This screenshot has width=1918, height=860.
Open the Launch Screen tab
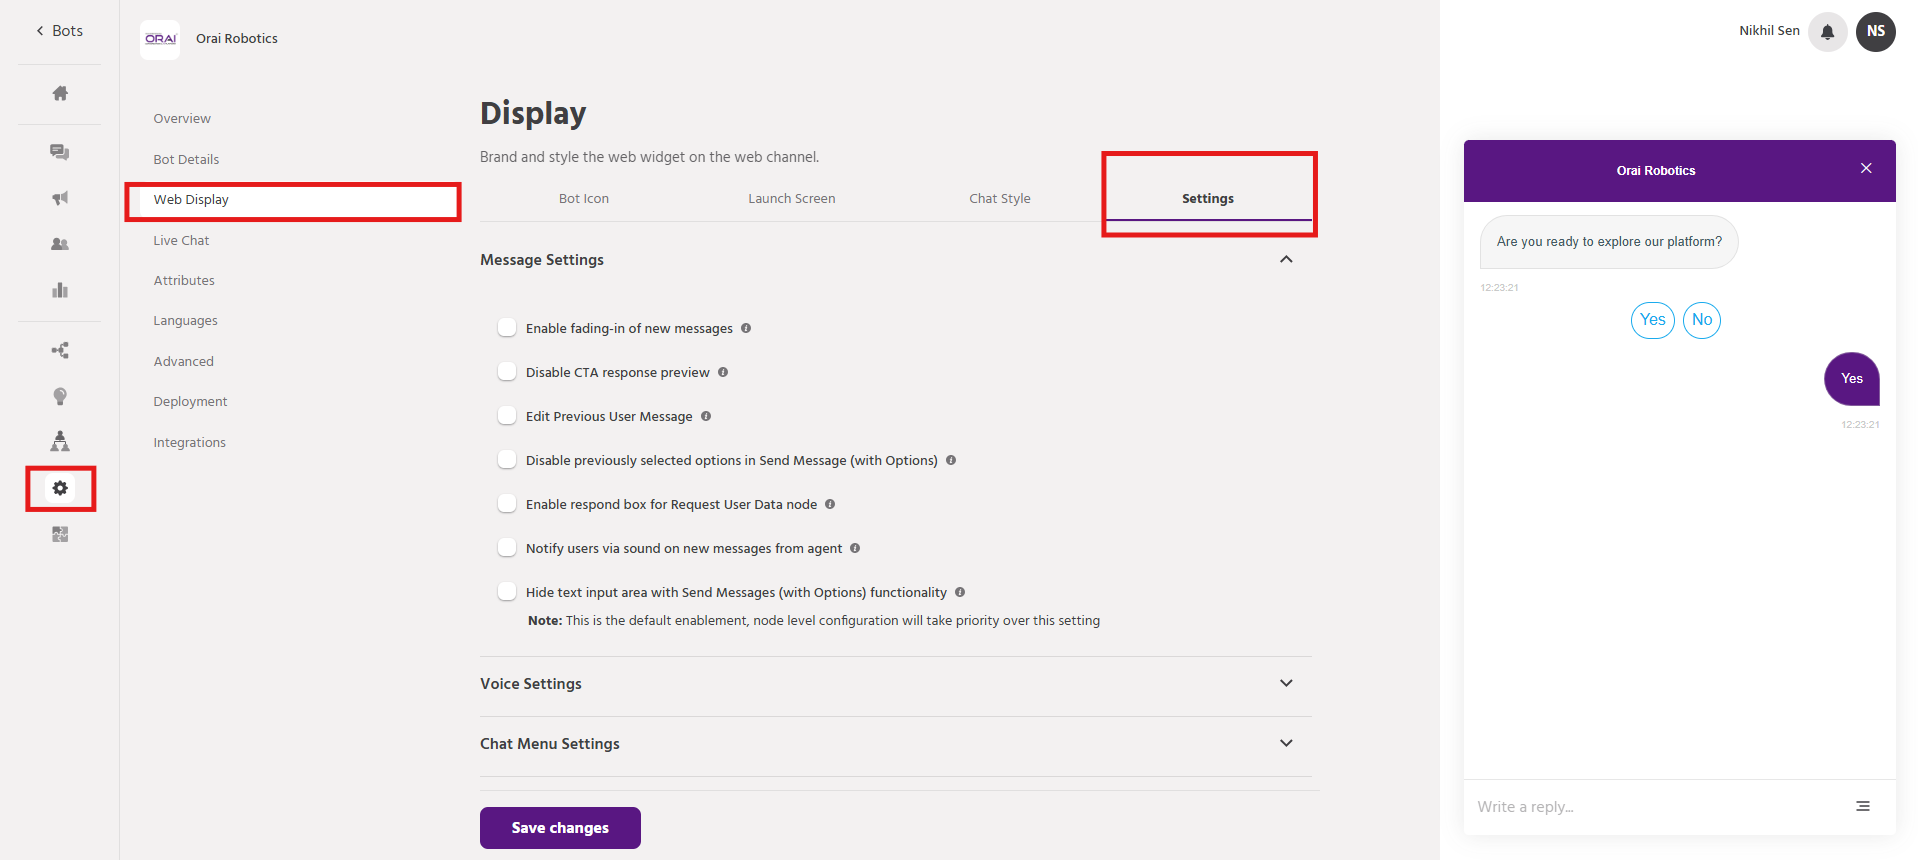point(791,199)
